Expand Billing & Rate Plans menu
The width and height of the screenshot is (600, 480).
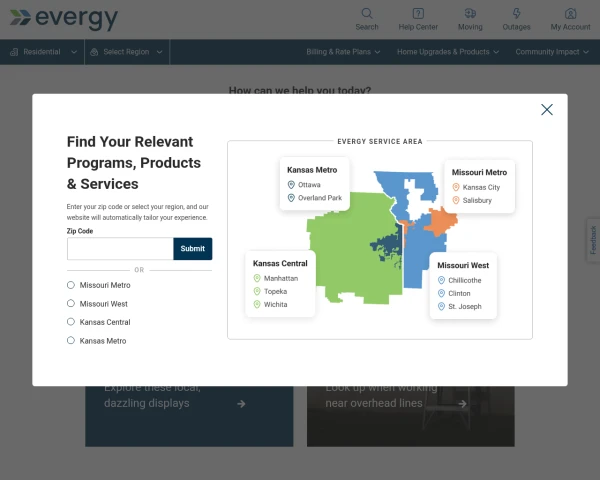pos(343,52)
